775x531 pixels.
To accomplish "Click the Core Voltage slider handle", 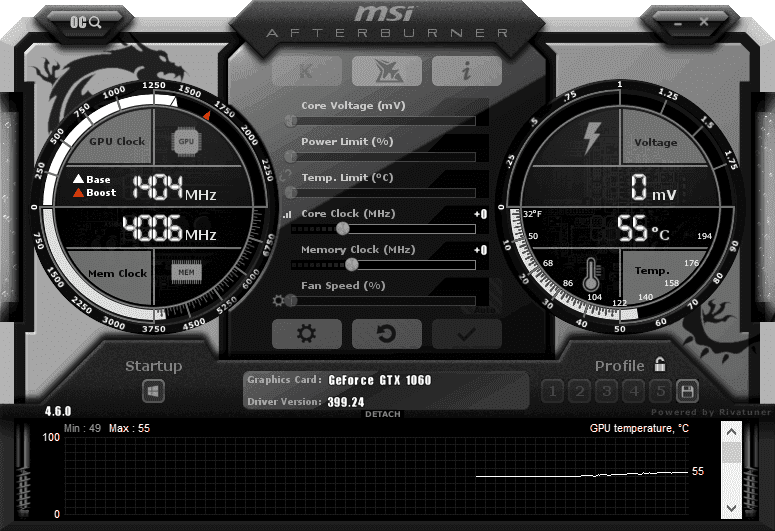I will tap(291, 121).
